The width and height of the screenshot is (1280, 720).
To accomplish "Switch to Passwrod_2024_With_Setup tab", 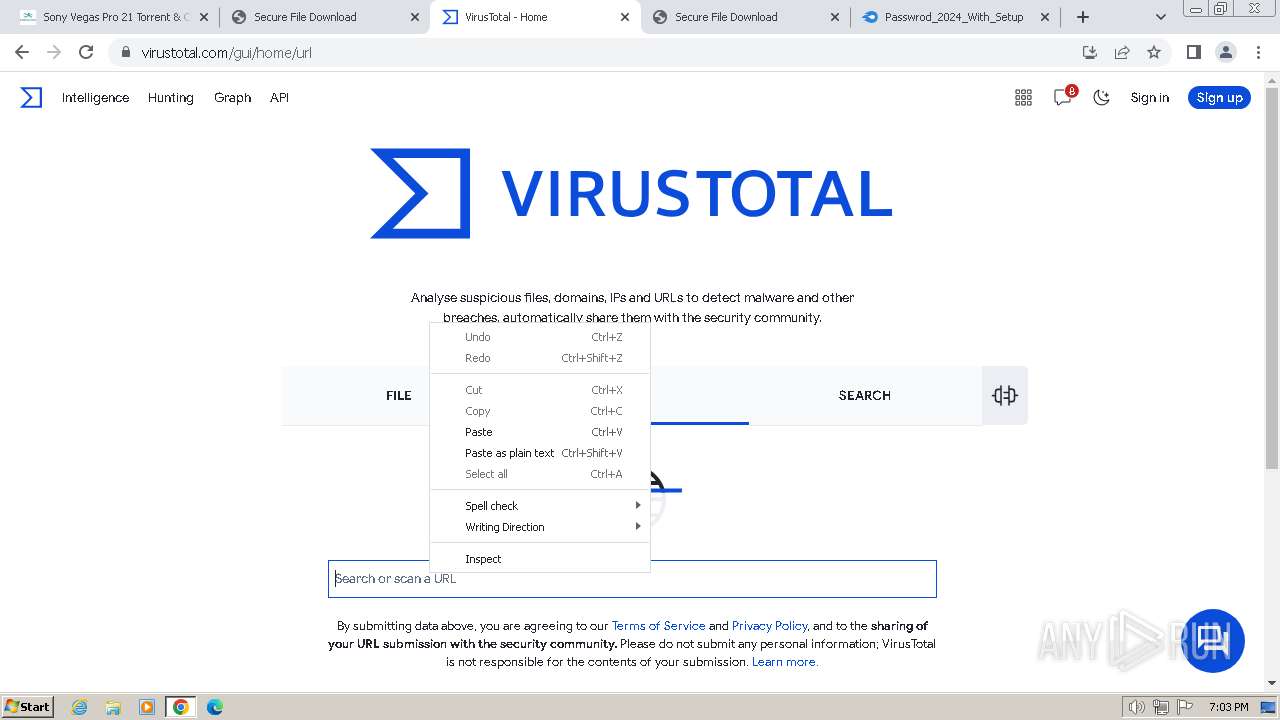I will pos(954,17).
